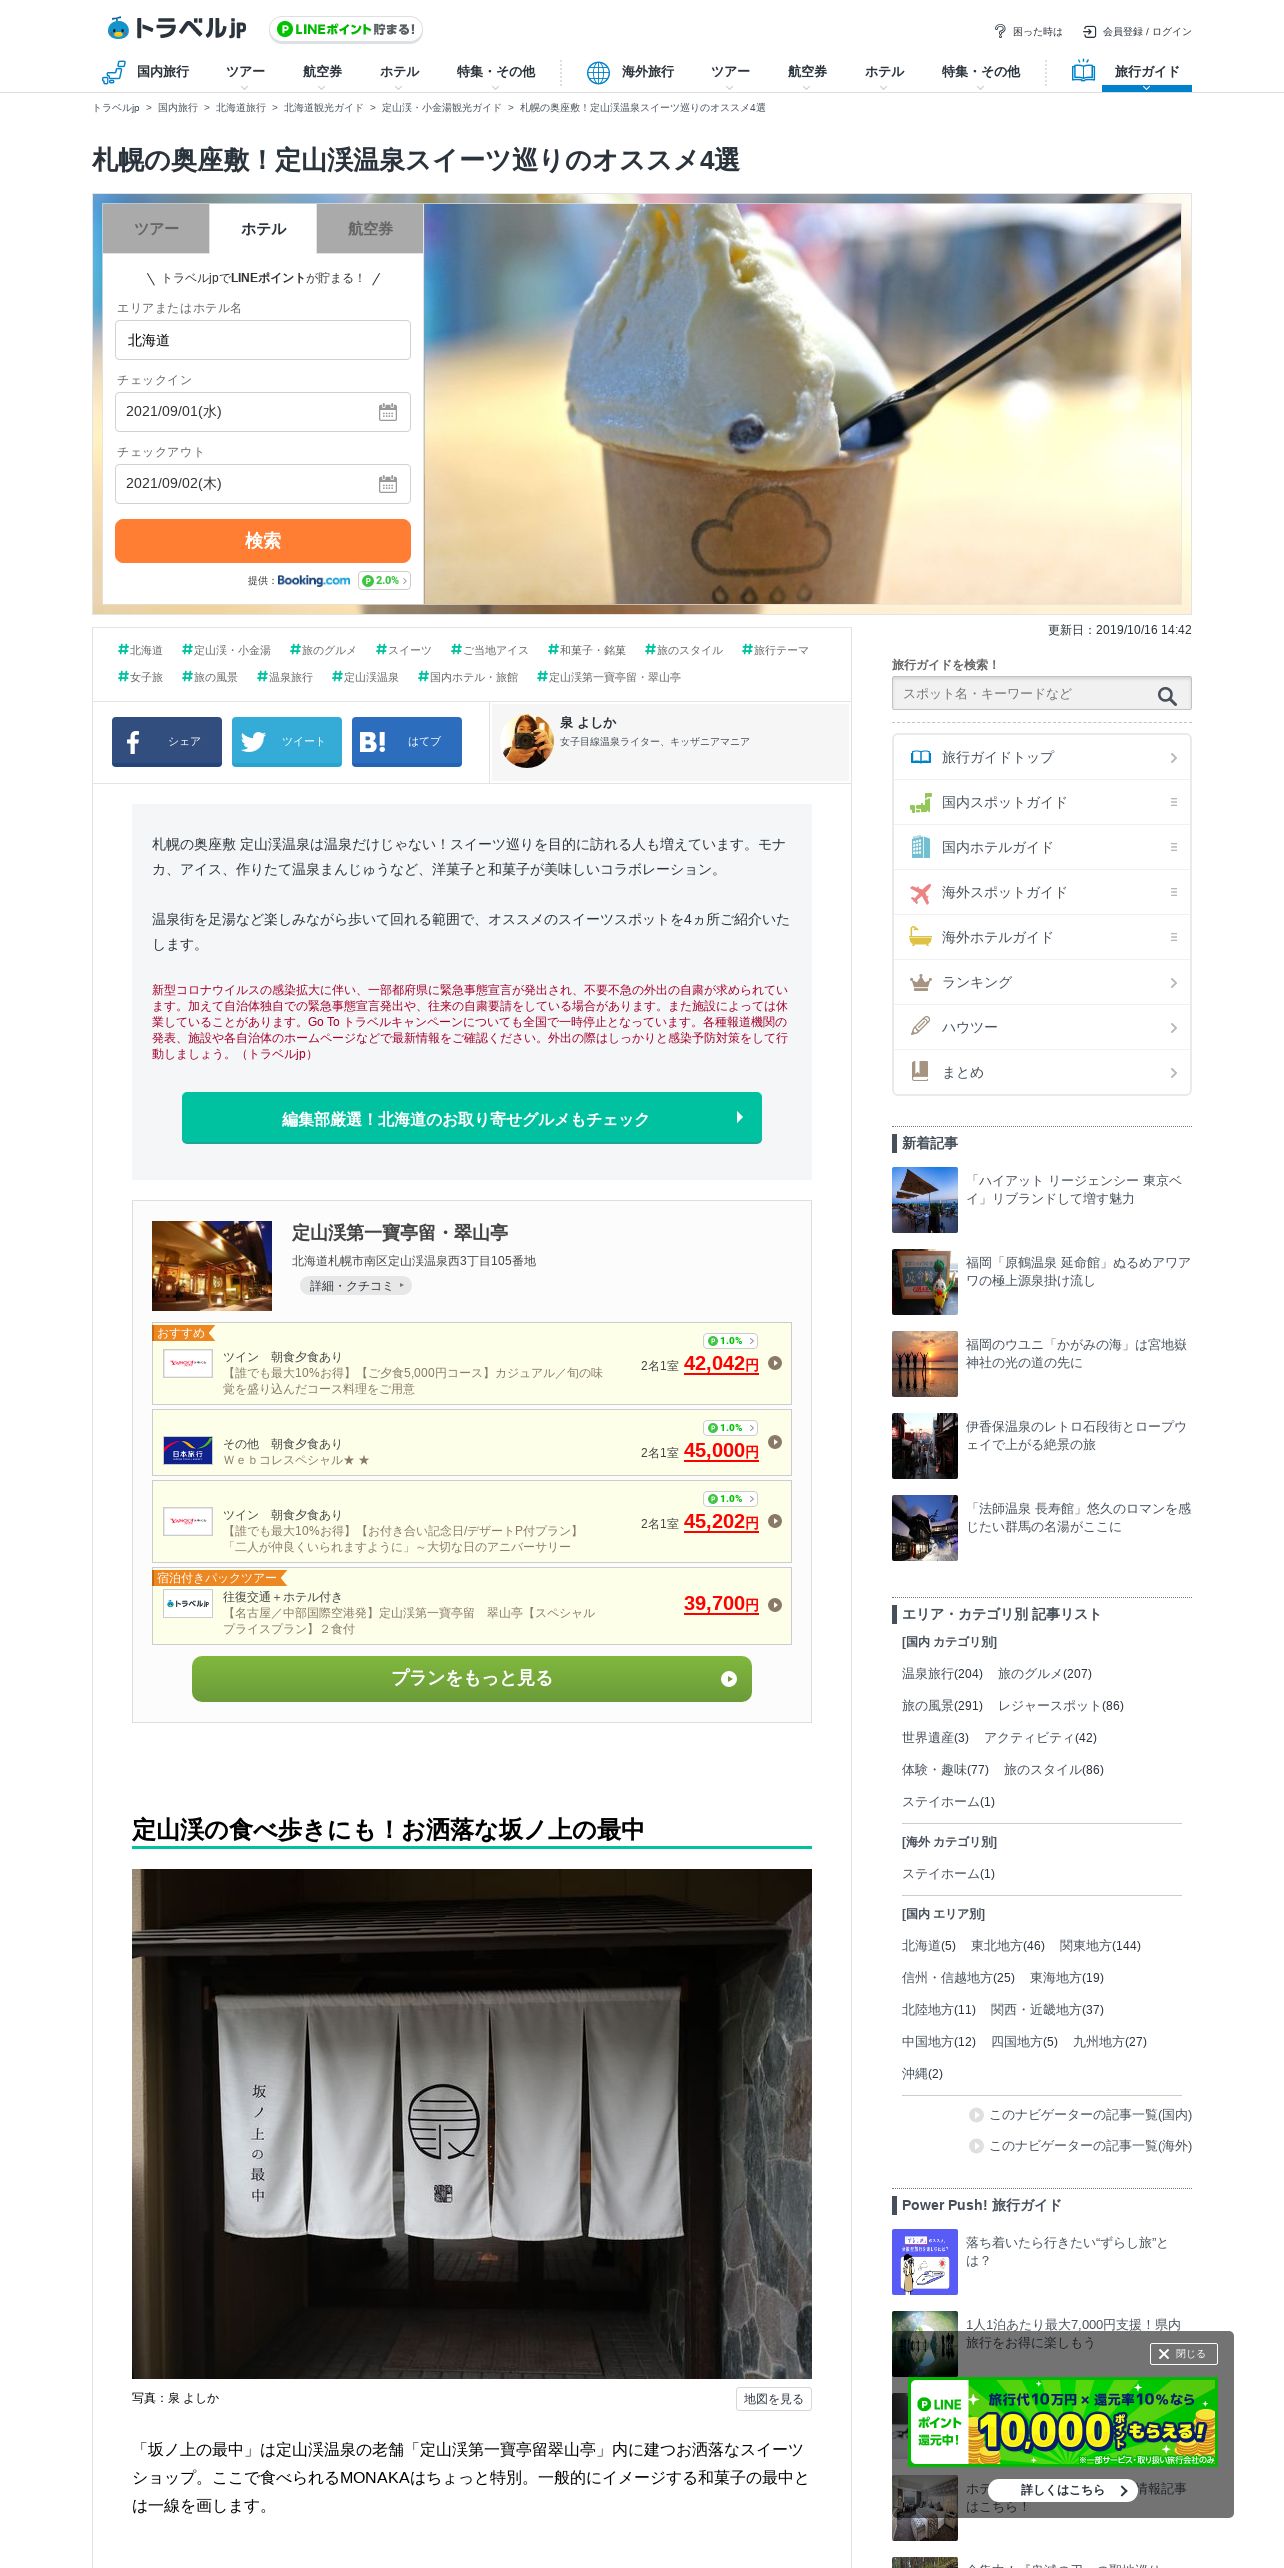1284x2568 pixels.
Task: Select the 旅行ガイド navigation item
Action: pyautogui.click(x=1146, y=72)
